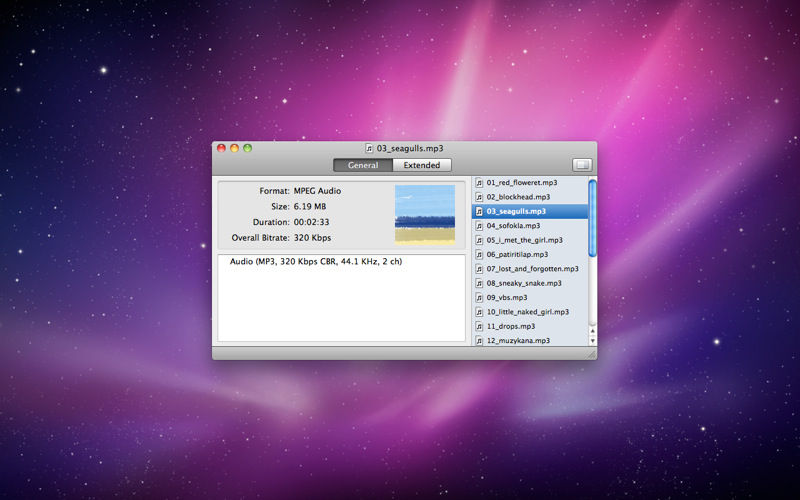
Task: Click file icon beside 12_muzykana.mp3
Action: 479,340
